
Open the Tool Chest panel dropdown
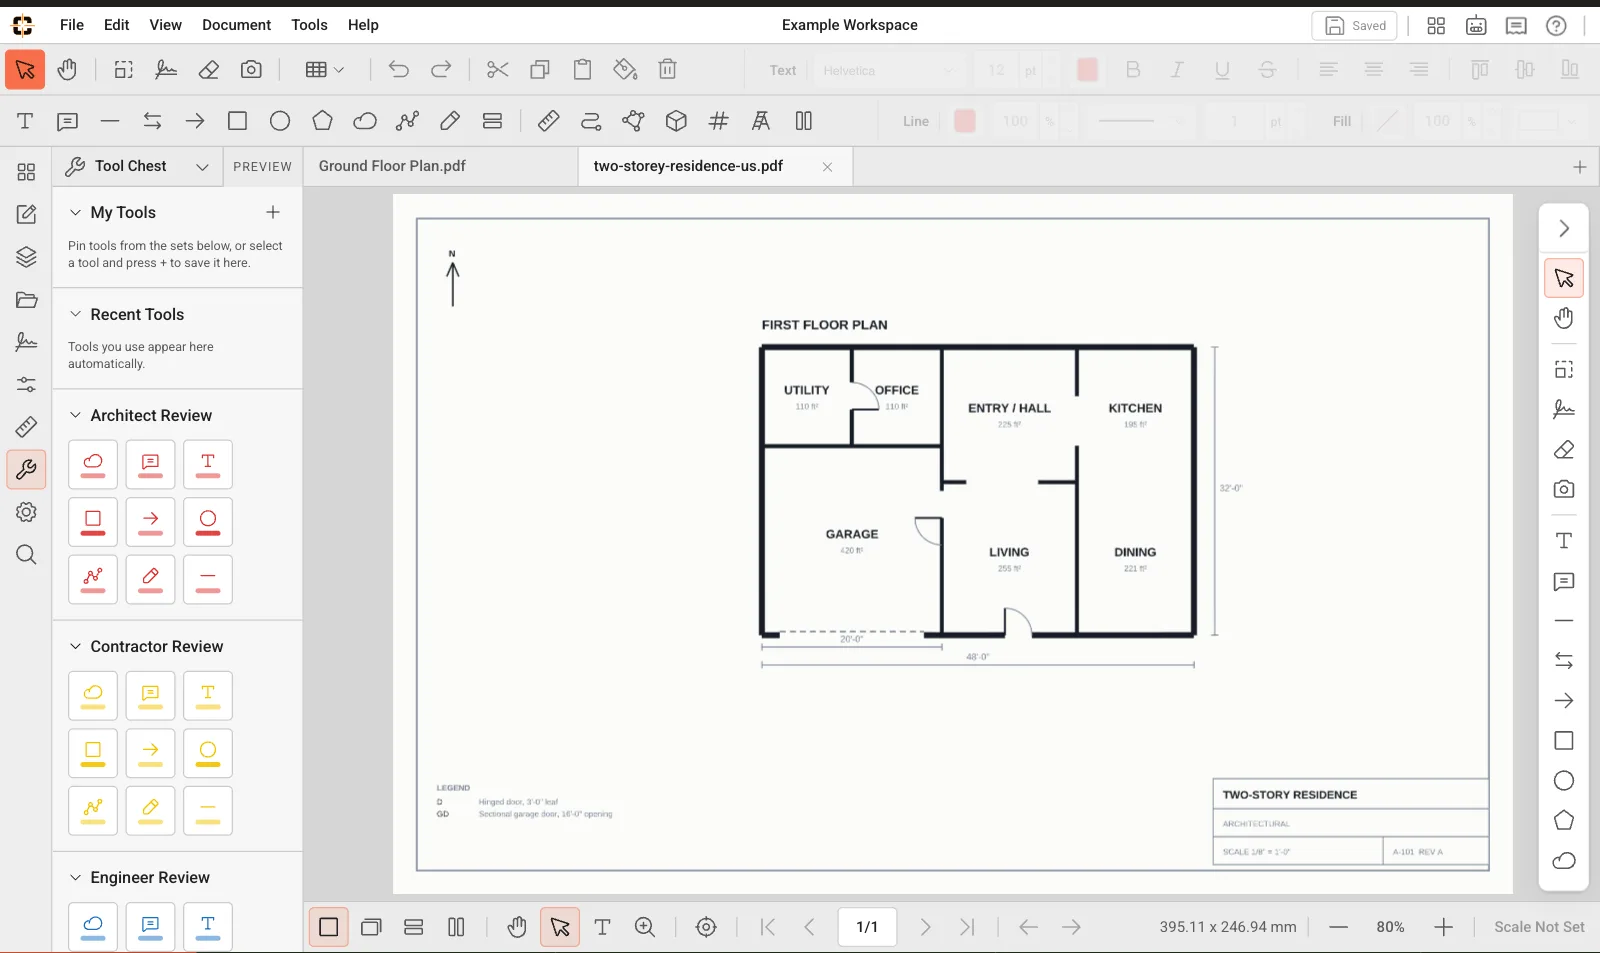point(202,167)
